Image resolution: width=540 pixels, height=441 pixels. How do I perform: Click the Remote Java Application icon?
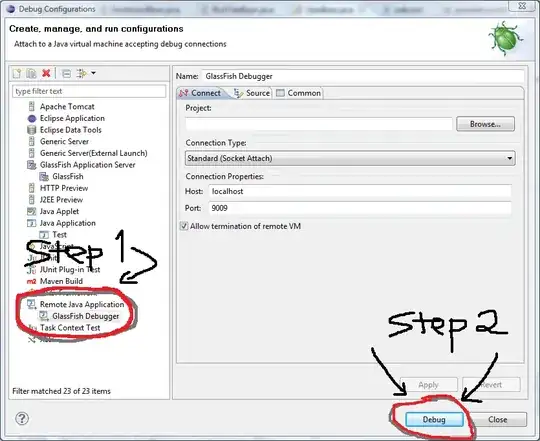coord(32,304)
